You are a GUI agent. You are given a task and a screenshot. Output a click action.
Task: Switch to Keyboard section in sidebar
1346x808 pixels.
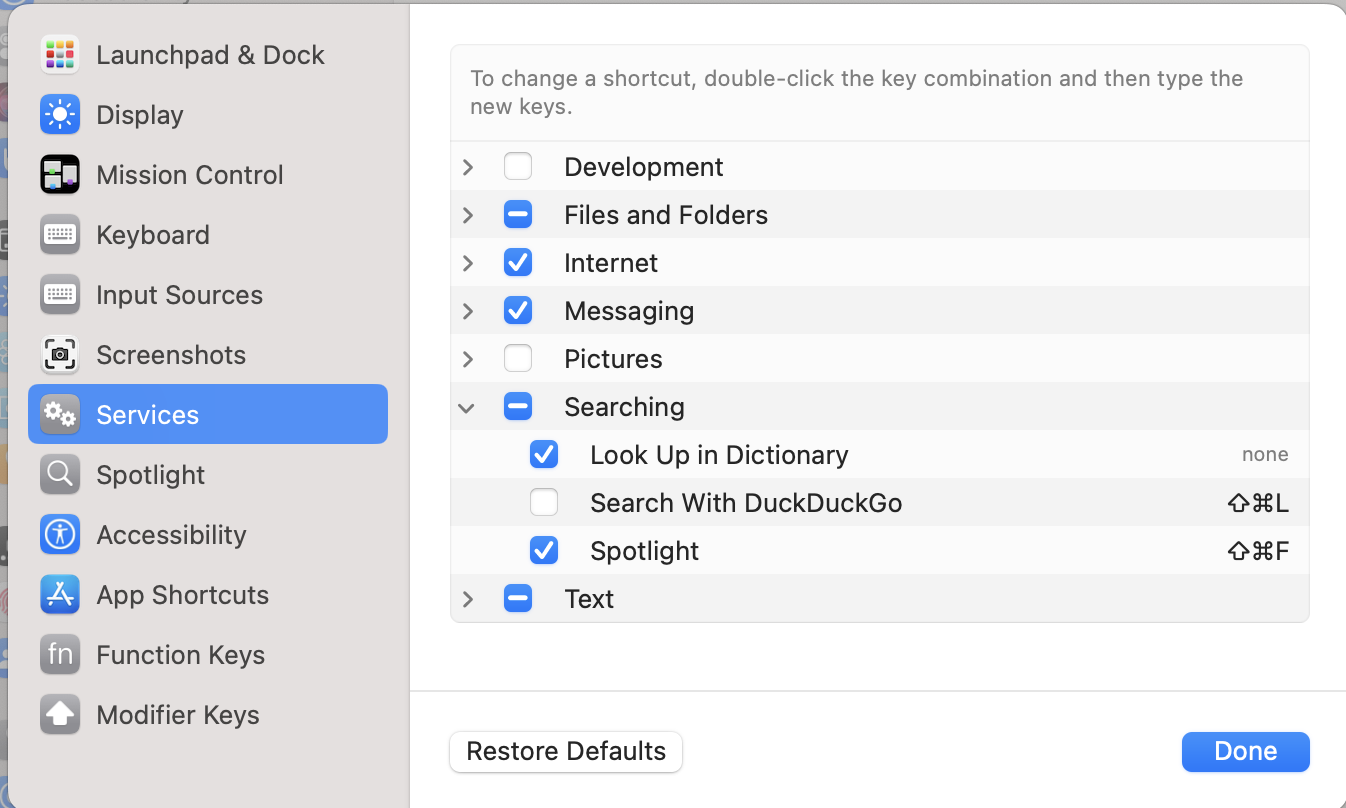(152, 235)
